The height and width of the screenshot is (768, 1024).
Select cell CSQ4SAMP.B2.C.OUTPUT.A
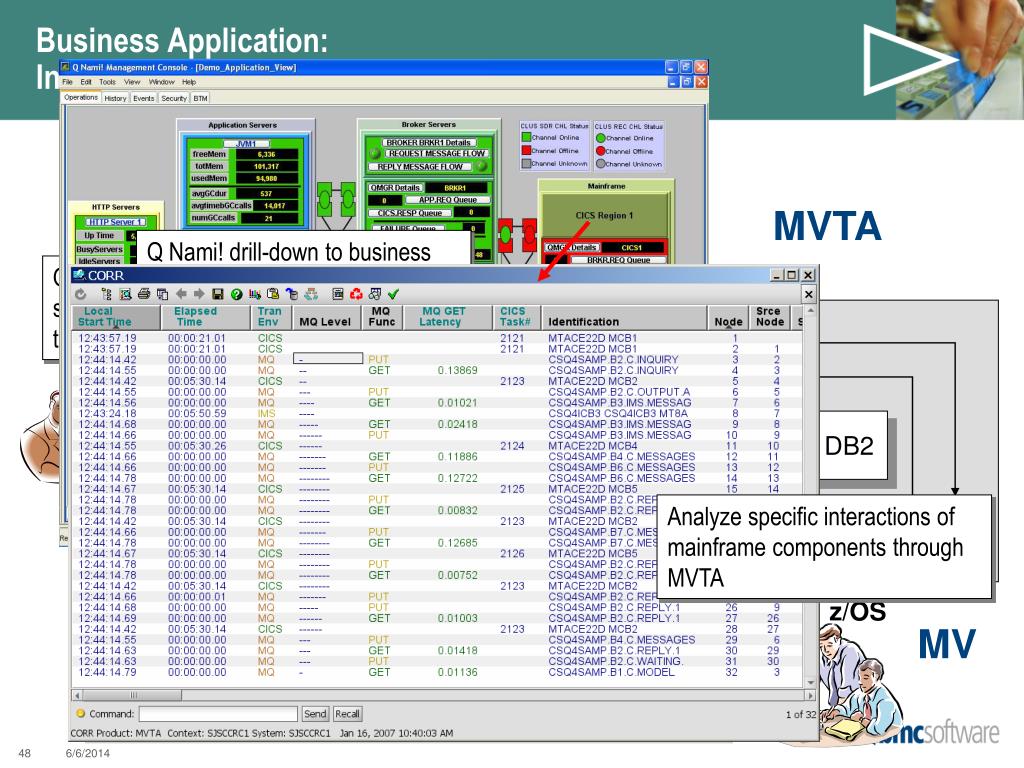619,392
